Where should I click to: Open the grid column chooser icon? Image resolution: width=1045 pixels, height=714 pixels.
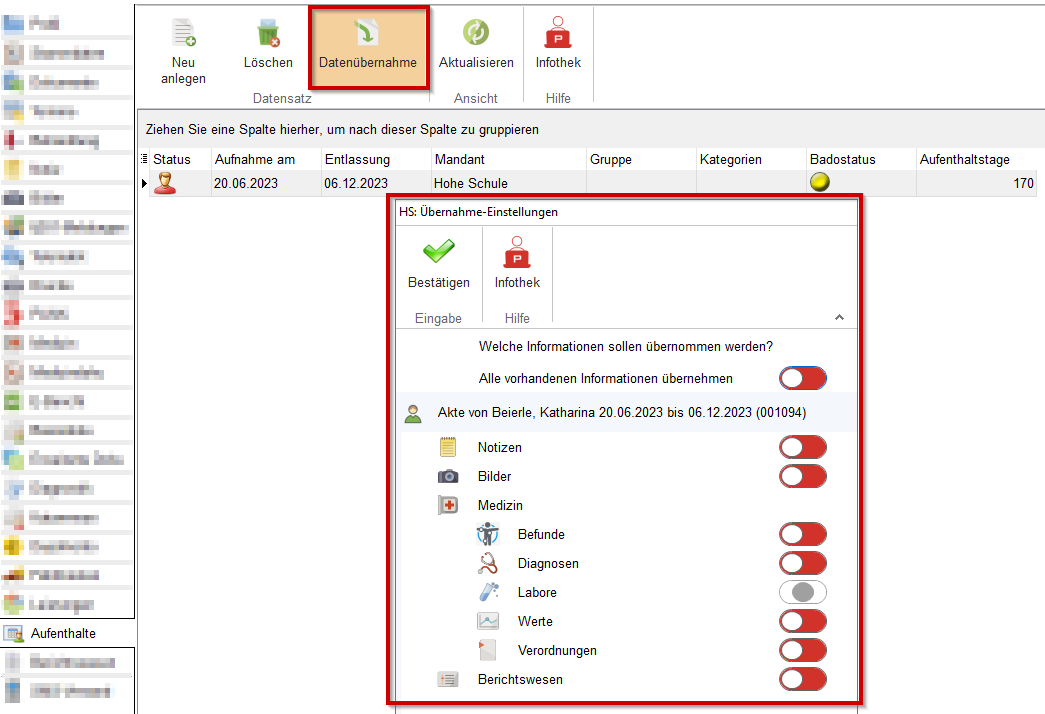(144, 159)
